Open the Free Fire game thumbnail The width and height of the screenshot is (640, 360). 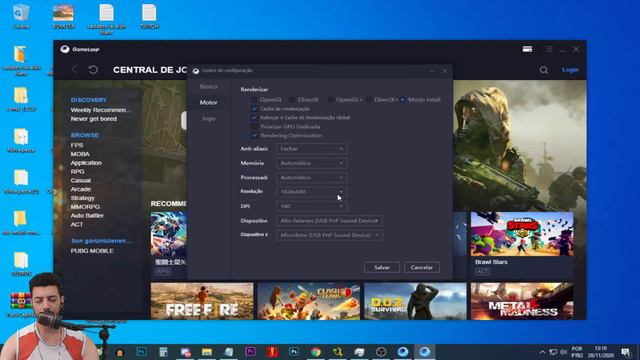coord(202,301)
